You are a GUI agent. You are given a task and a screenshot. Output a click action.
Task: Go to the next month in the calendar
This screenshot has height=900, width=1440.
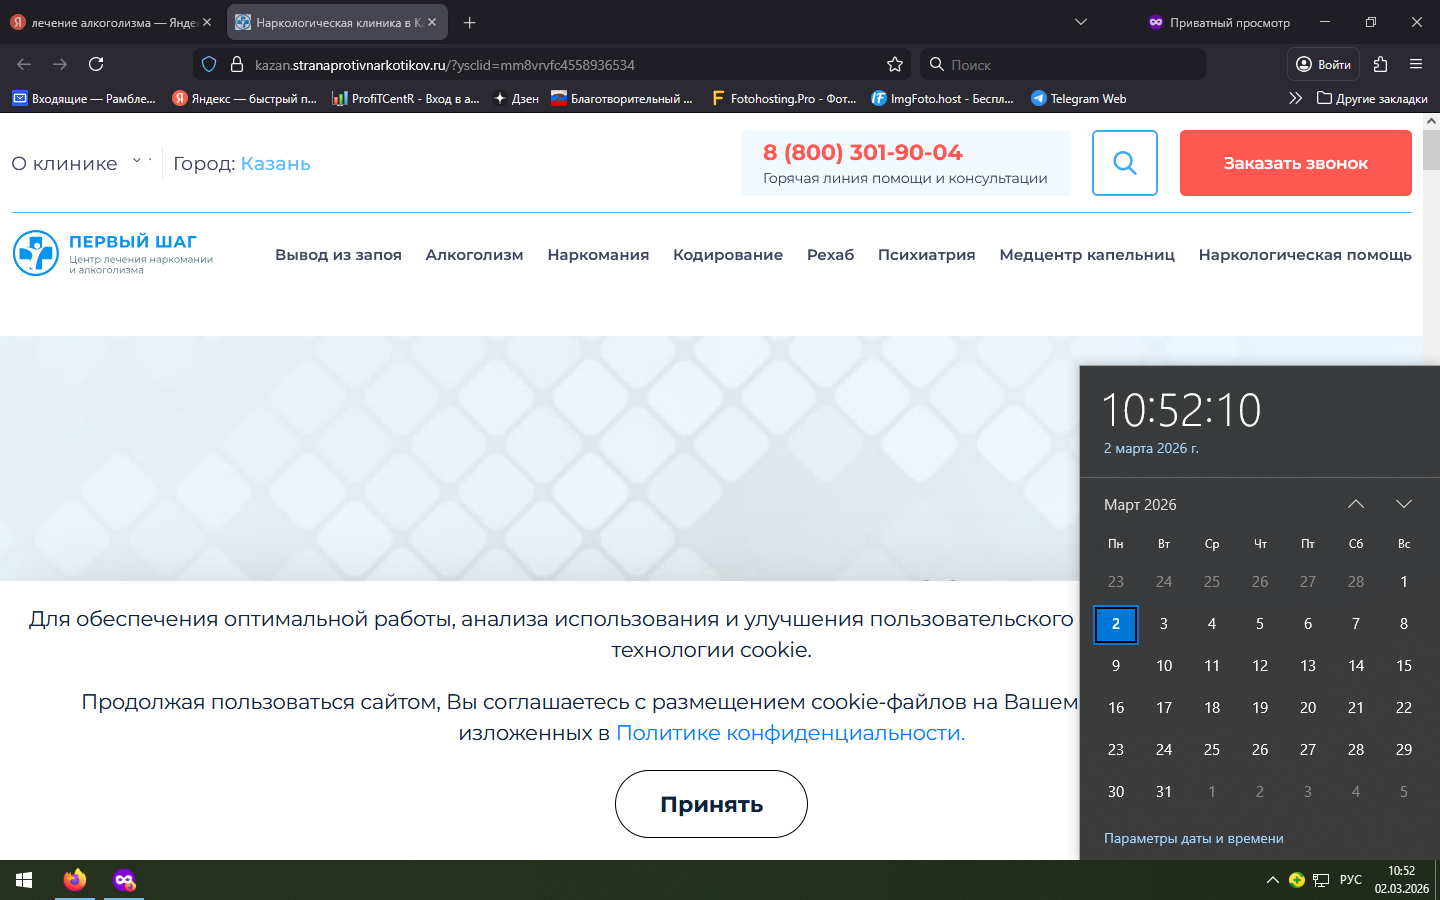tap(1403, 504)
